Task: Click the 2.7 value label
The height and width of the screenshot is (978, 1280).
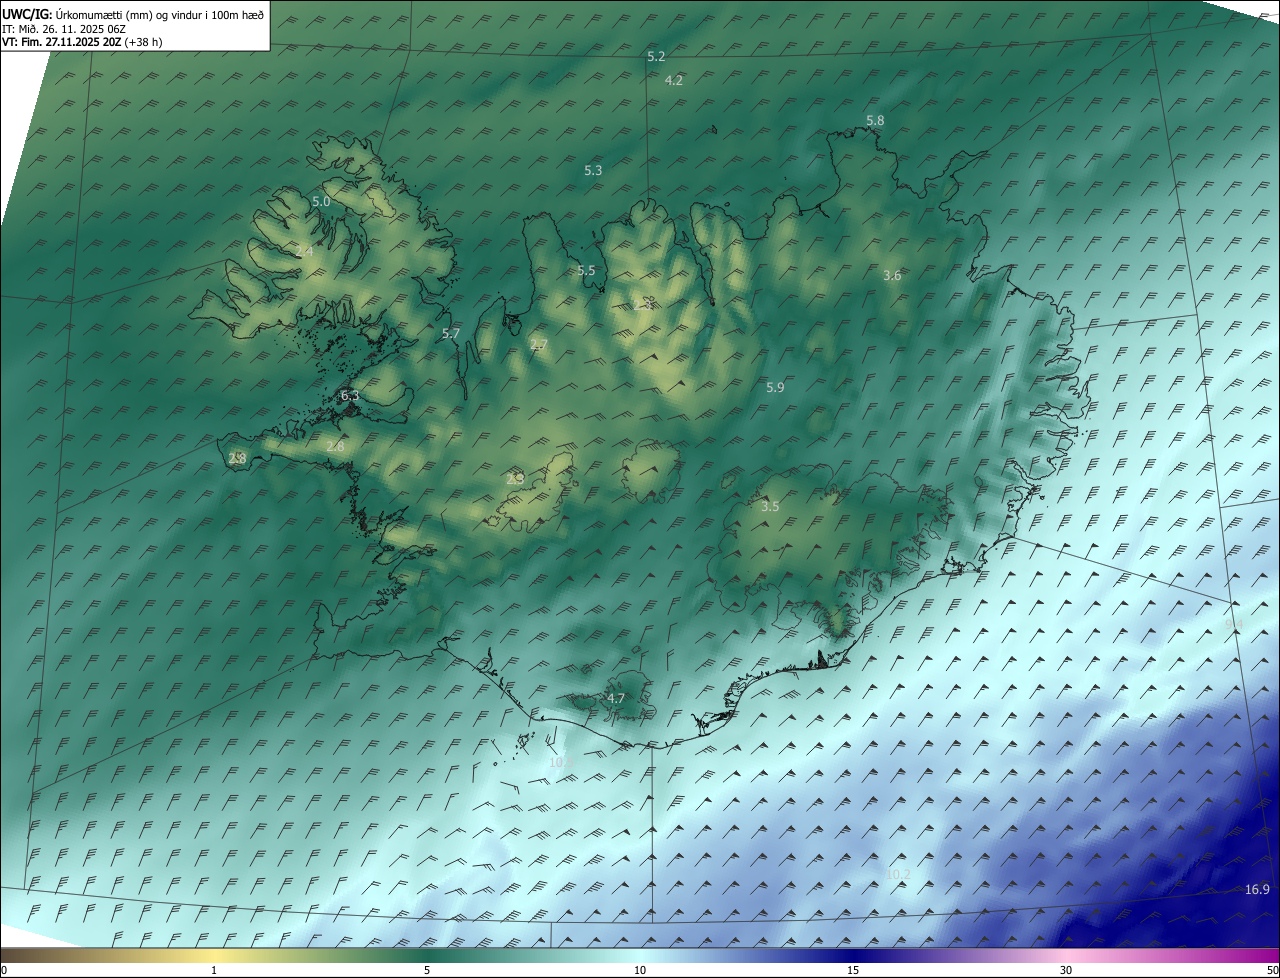Action: 539,345
